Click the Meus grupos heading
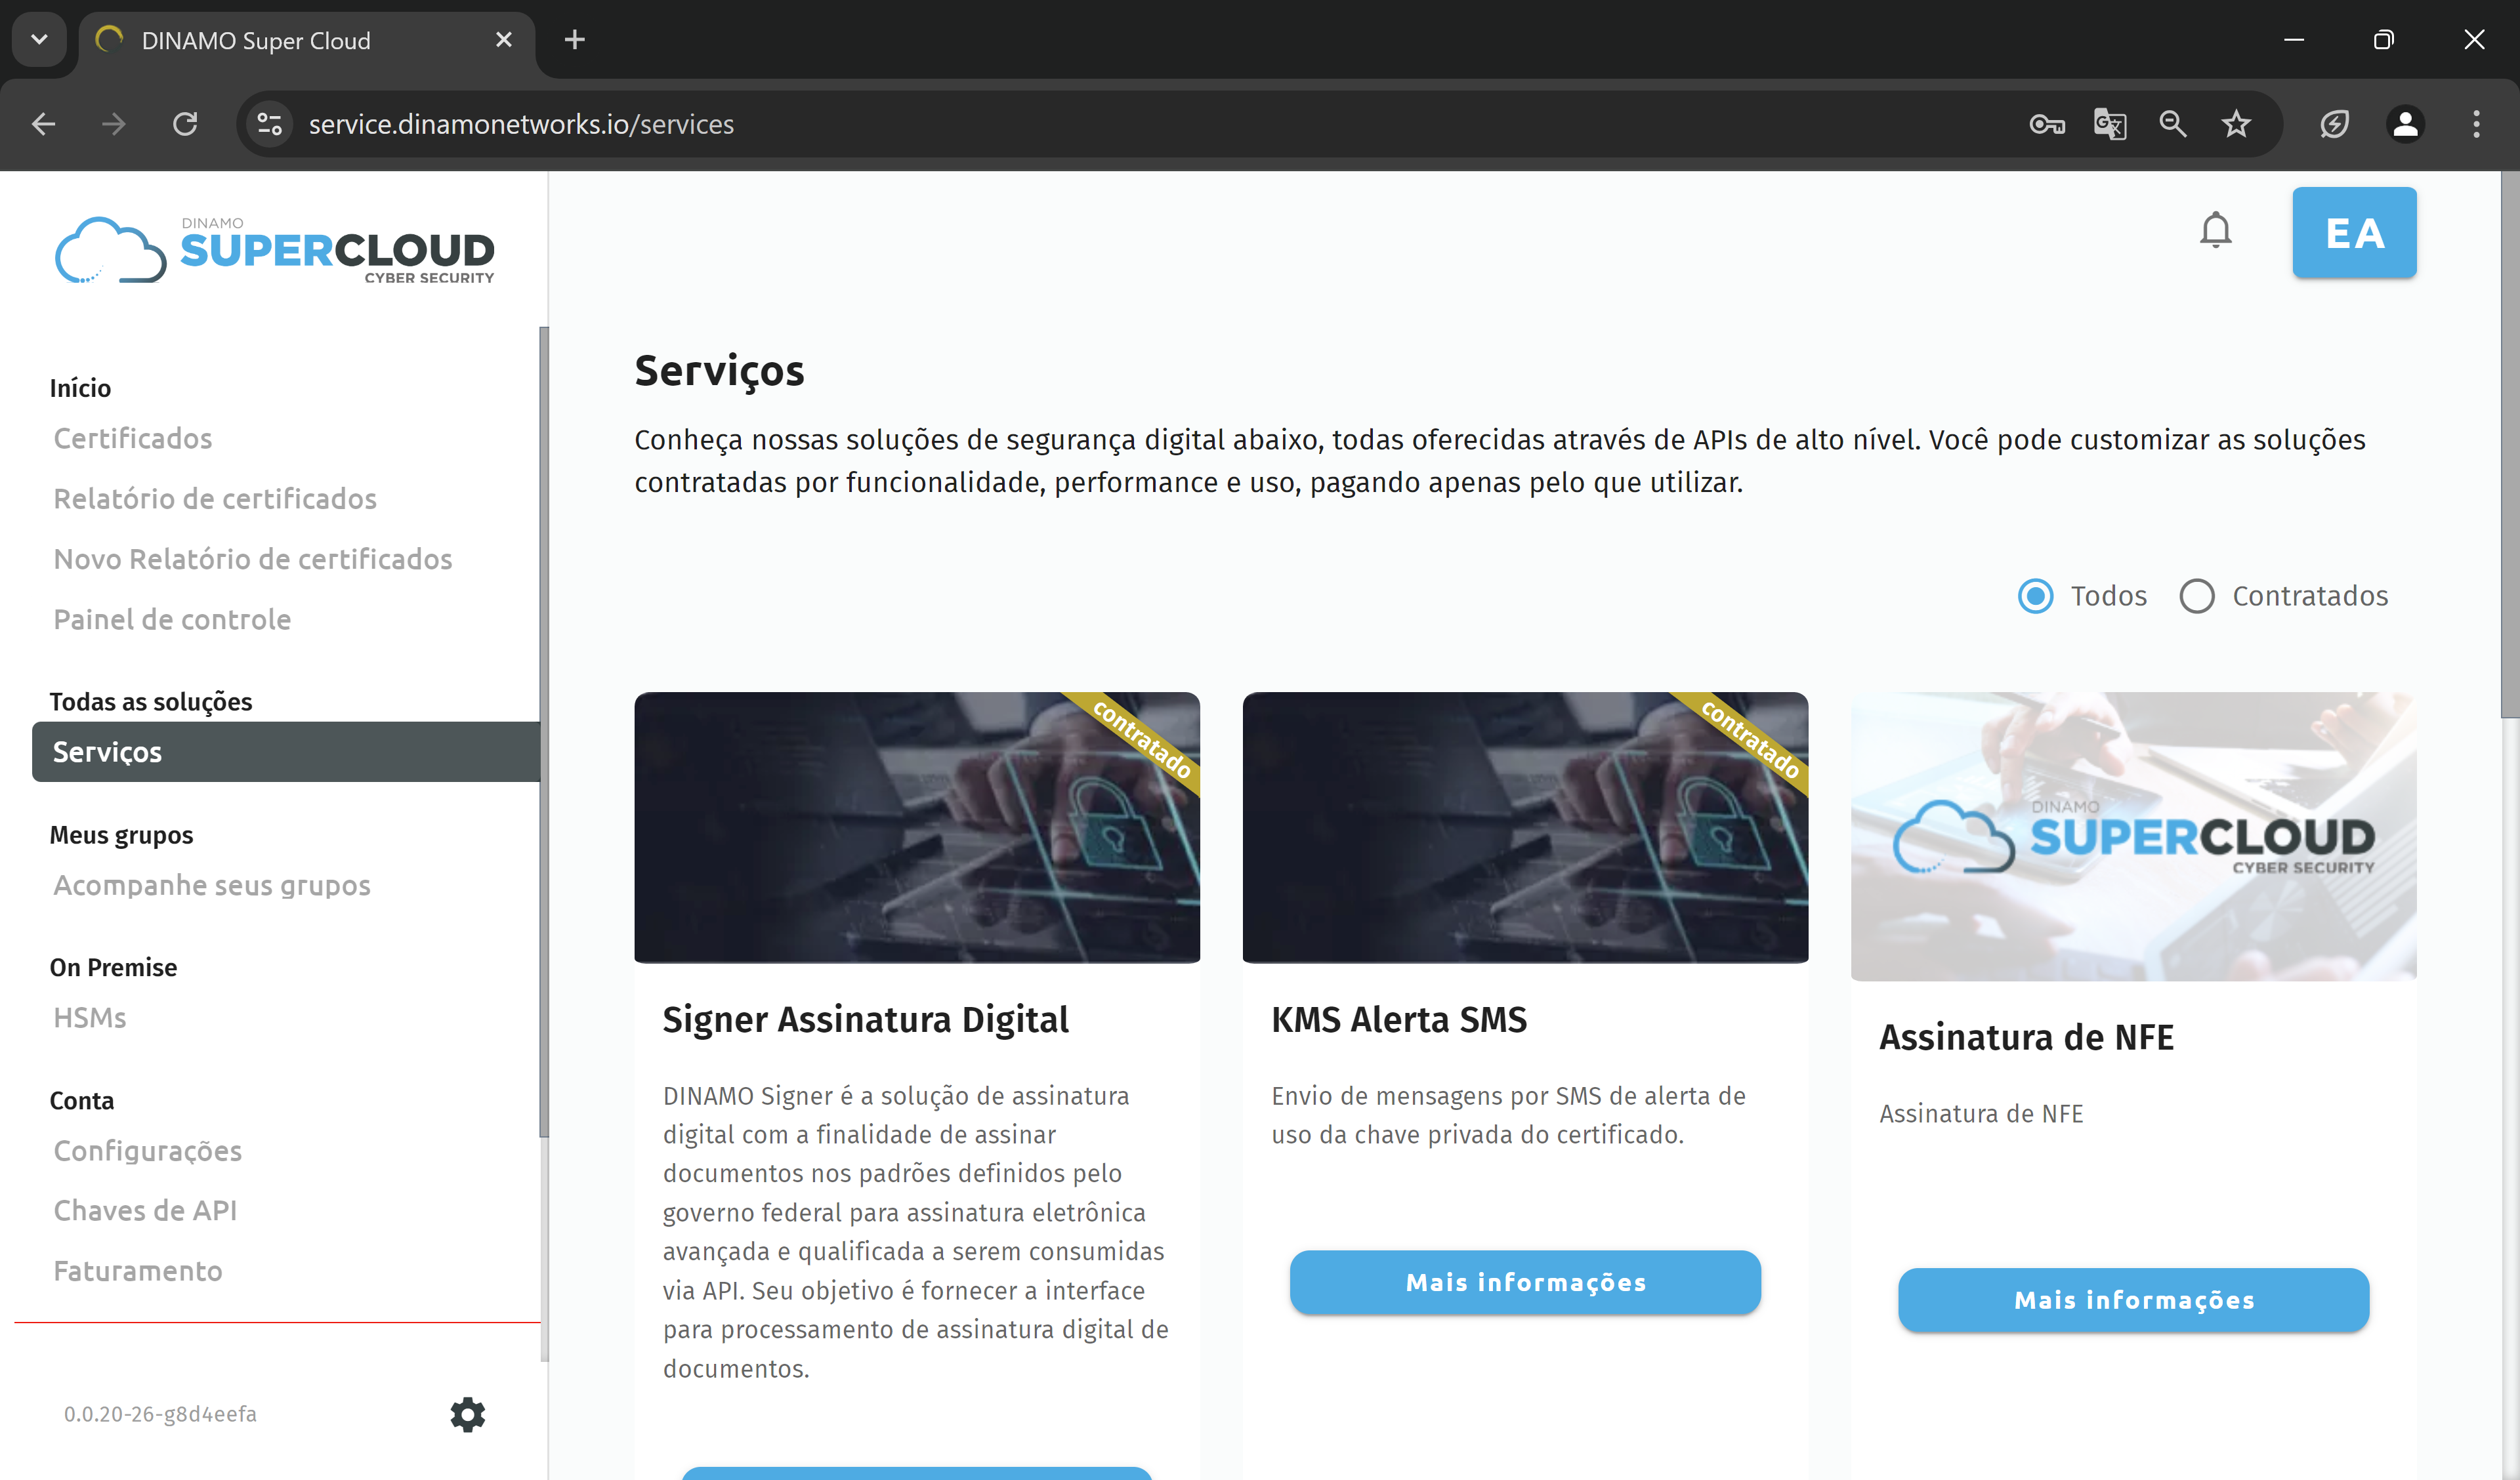The height and width of the screenshot is (1480, 2520). tap(121, 835)
